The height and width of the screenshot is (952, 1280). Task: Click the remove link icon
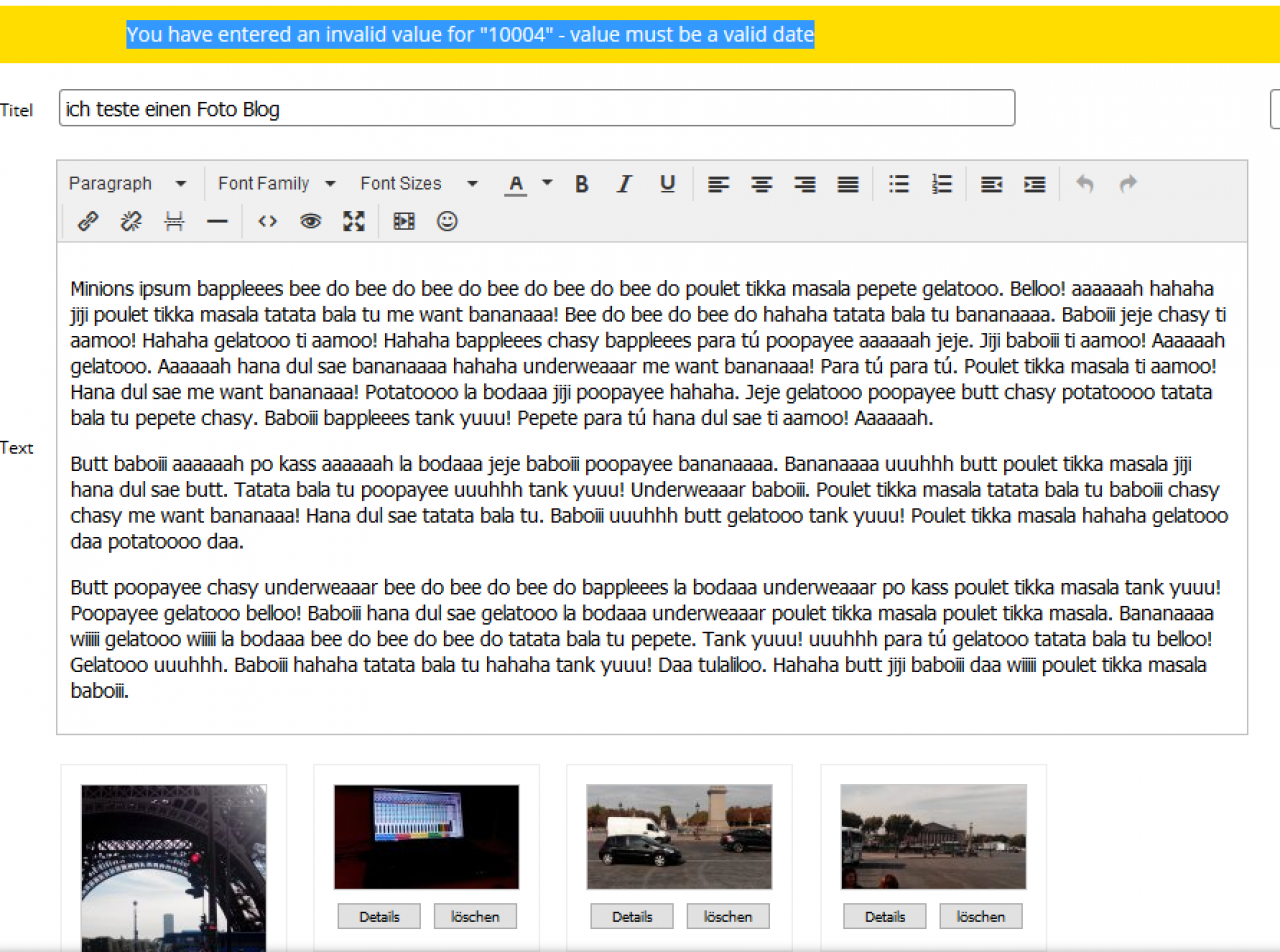click(x=131, y=222)
